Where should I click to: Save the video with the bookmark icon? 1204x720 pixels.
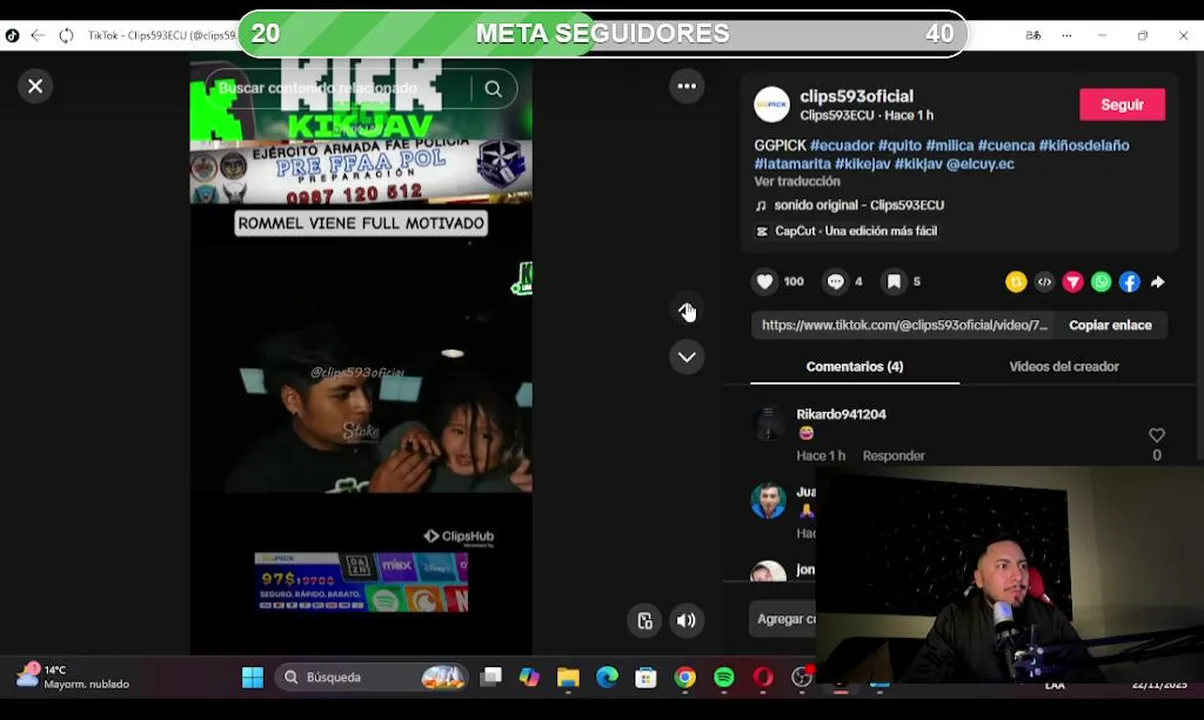coord(894,282)
